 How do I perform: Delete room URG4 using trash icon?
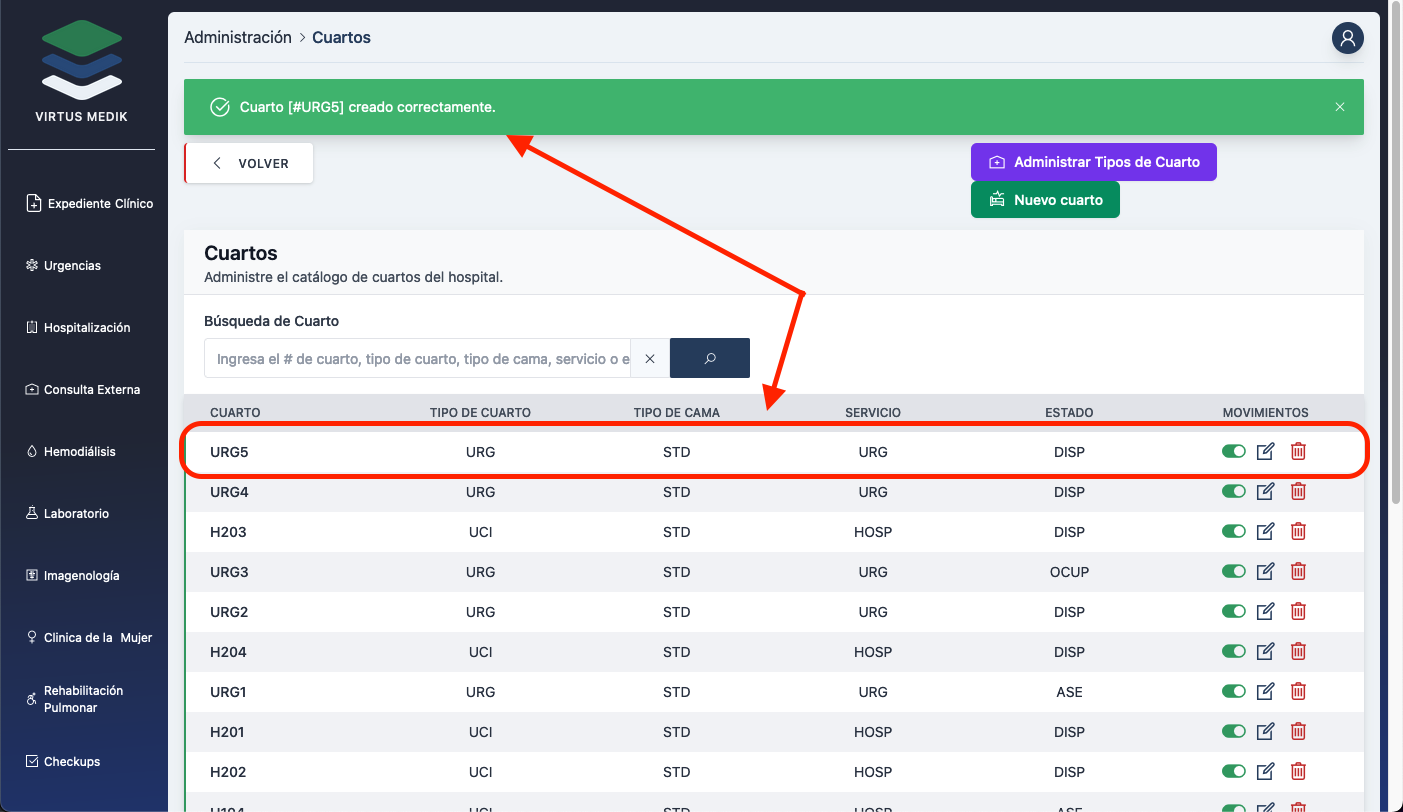pos(1298,492)
